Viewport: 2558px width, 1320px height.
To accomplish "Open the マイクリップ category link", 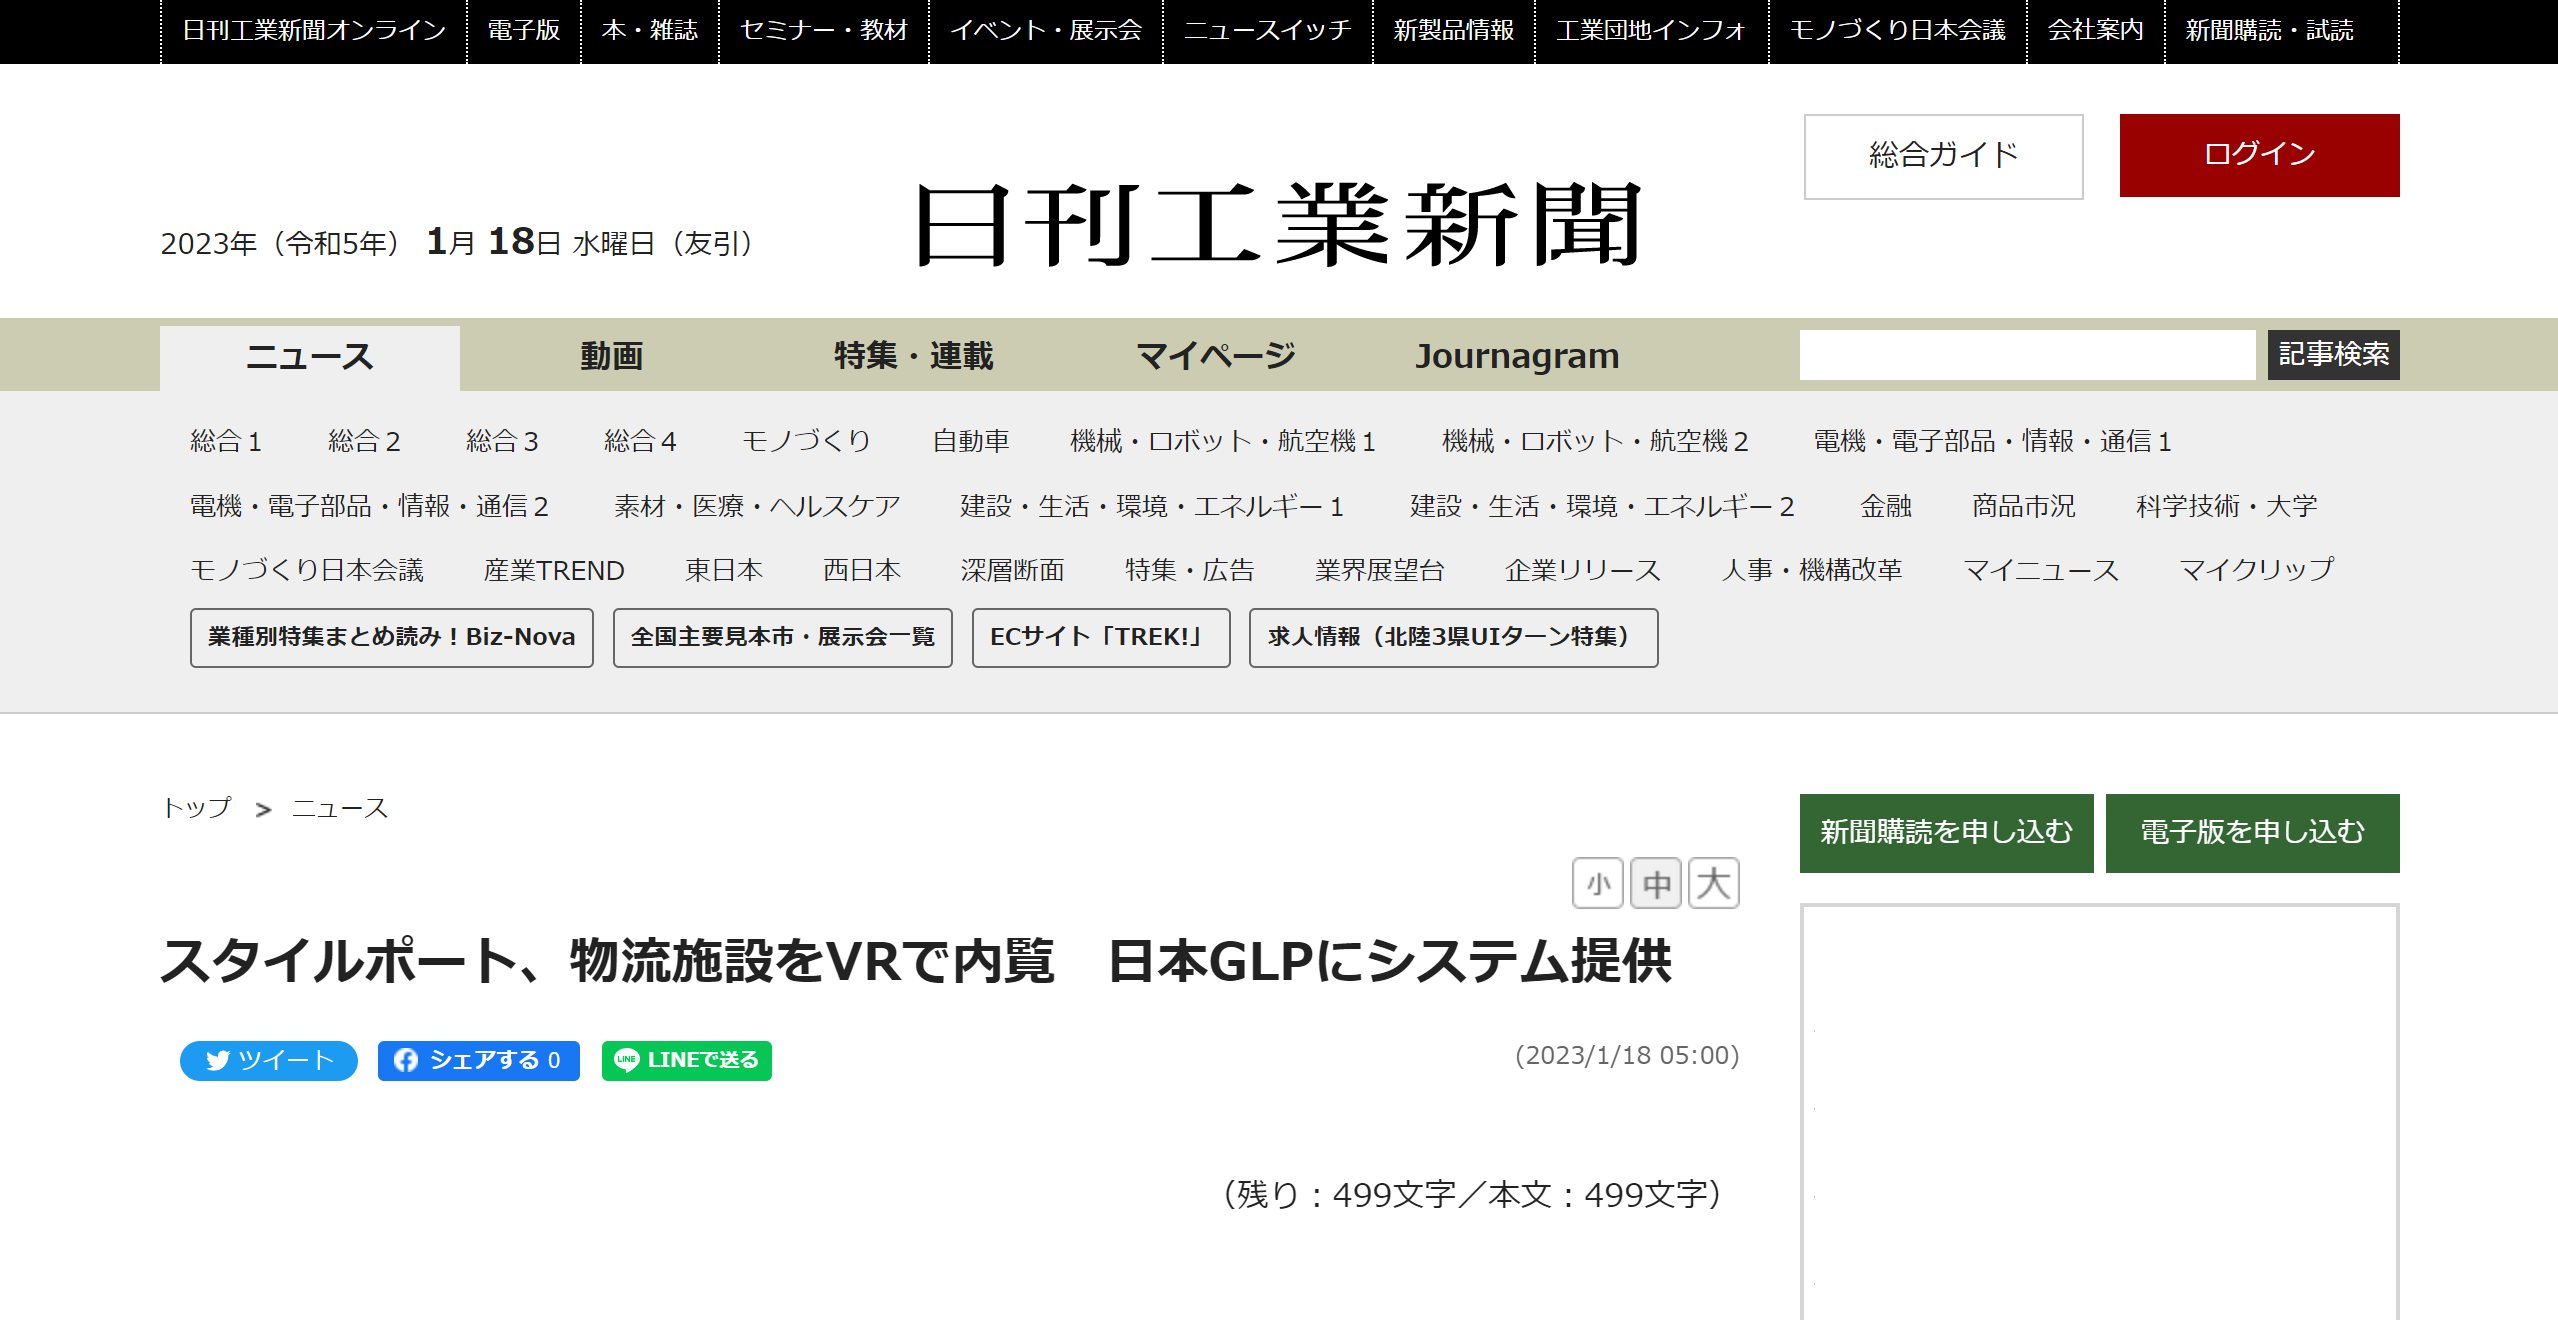I will pos(2257,570).
